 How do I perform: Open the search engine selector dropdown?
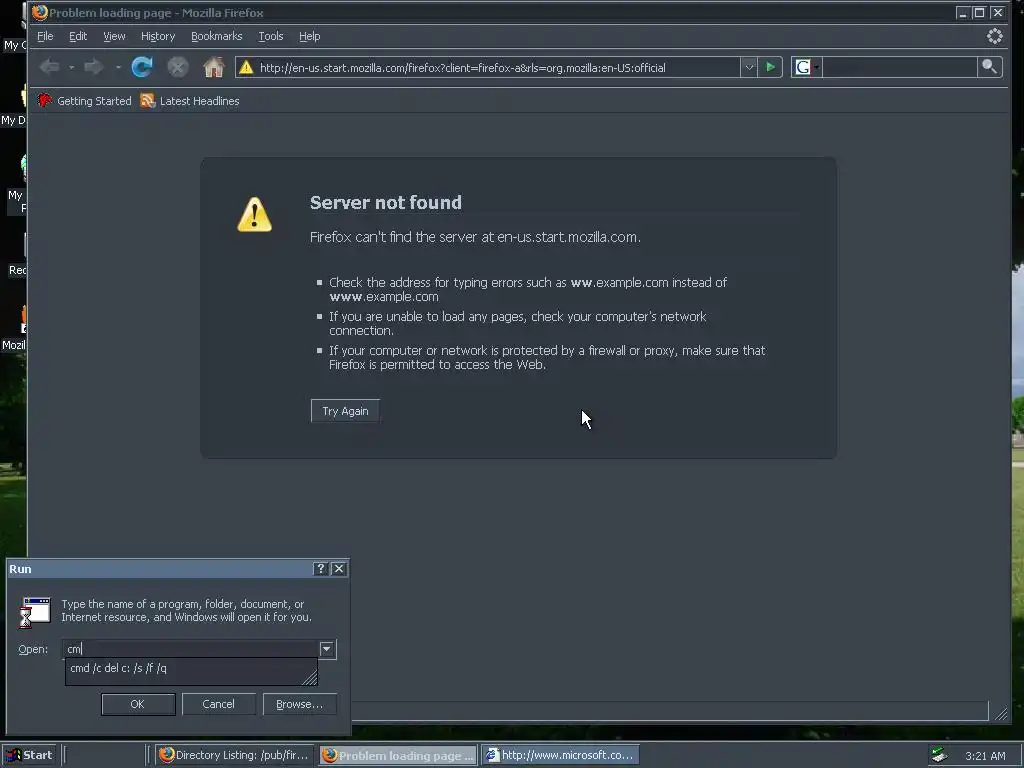[x=807, y=67]
